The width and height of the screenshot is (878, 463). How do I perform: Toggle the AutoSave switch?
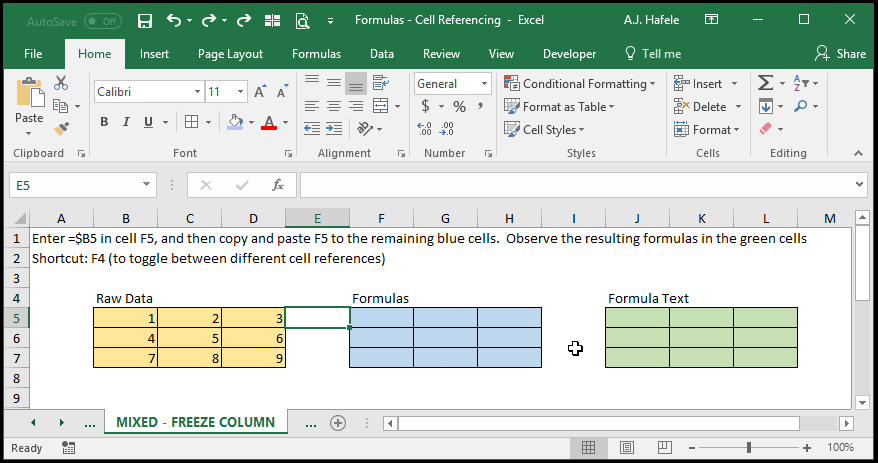pos(102,21)
